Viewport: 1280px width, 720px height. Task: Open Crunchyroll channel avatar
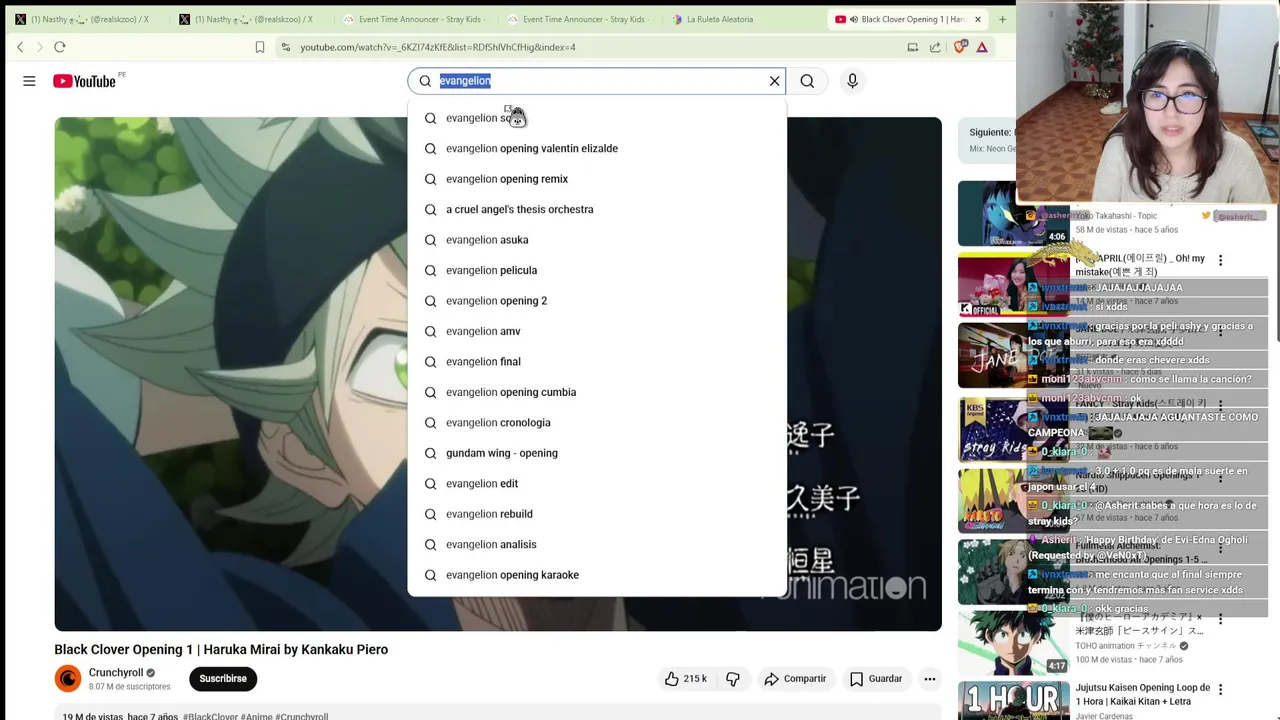tap(68, 679)
